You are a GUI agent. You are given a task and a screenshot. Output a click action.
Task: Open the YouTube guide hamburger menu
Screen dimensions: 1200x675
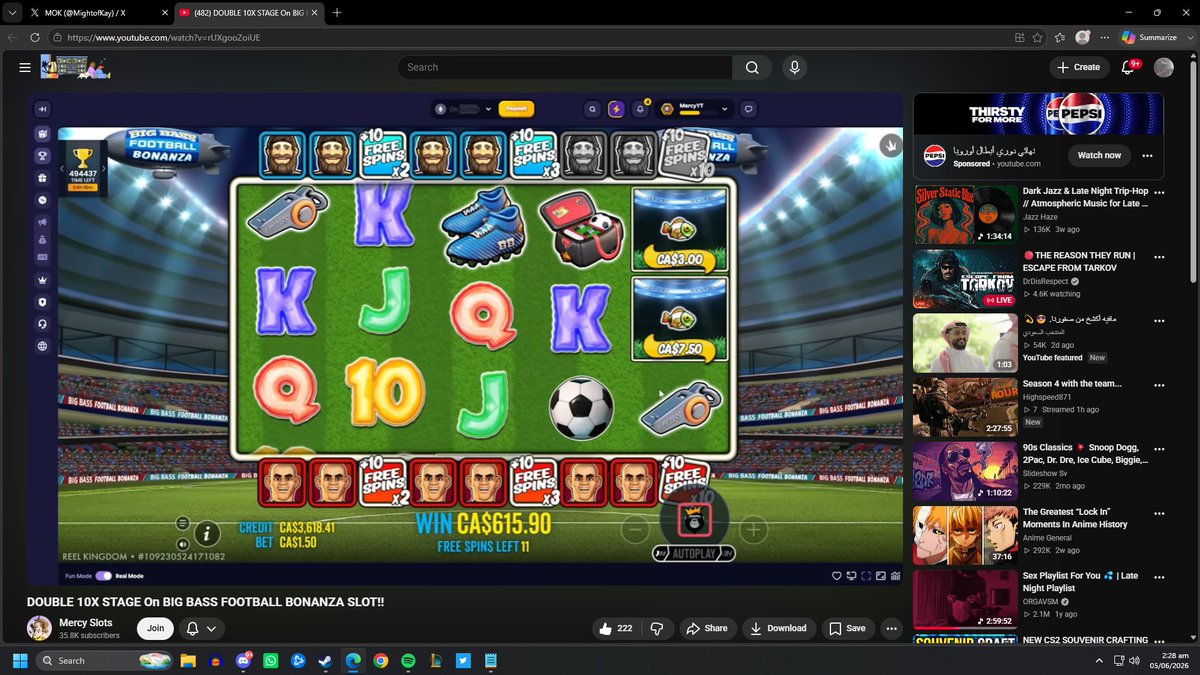(x=25, y=67)
